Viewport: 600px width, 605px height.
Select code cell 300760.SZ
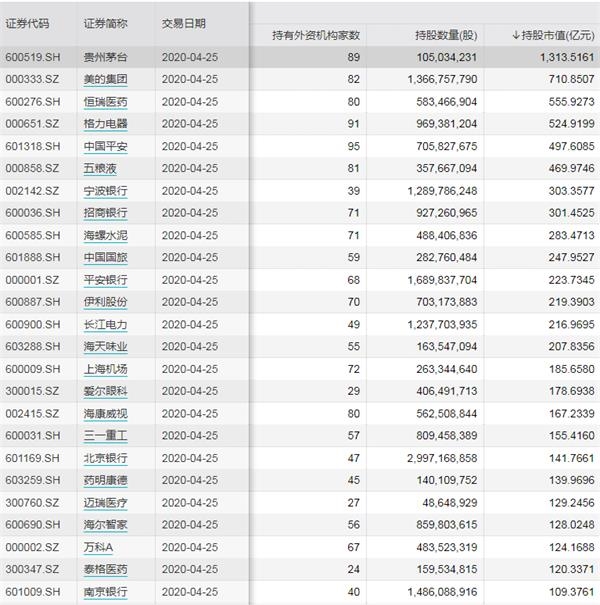(x=32, y=503)
